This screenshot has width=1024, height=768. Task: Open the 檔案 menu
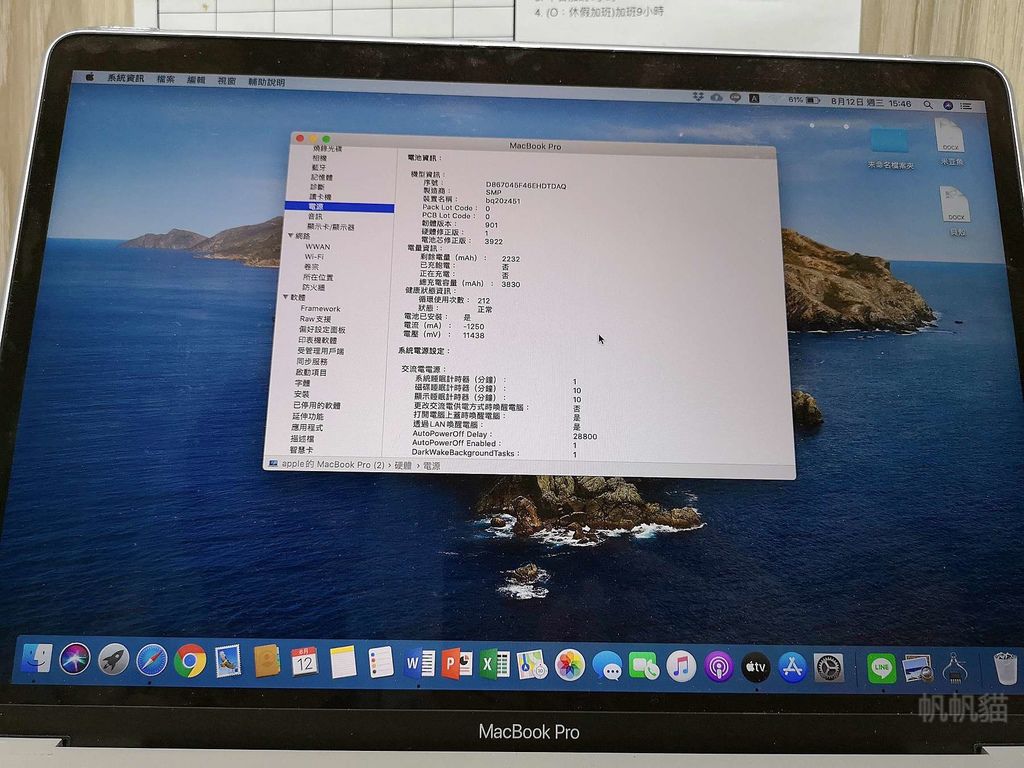[166, 79]
